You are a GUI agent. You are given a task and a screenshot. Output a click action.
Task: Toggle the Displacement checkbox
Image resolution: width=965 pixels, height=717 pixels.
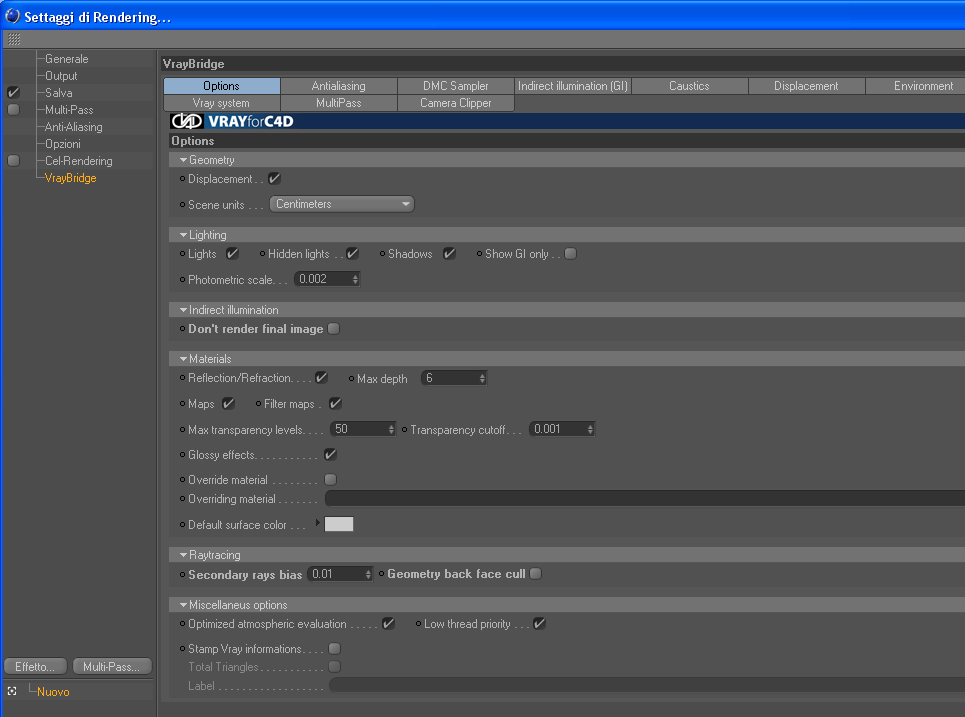274,178
